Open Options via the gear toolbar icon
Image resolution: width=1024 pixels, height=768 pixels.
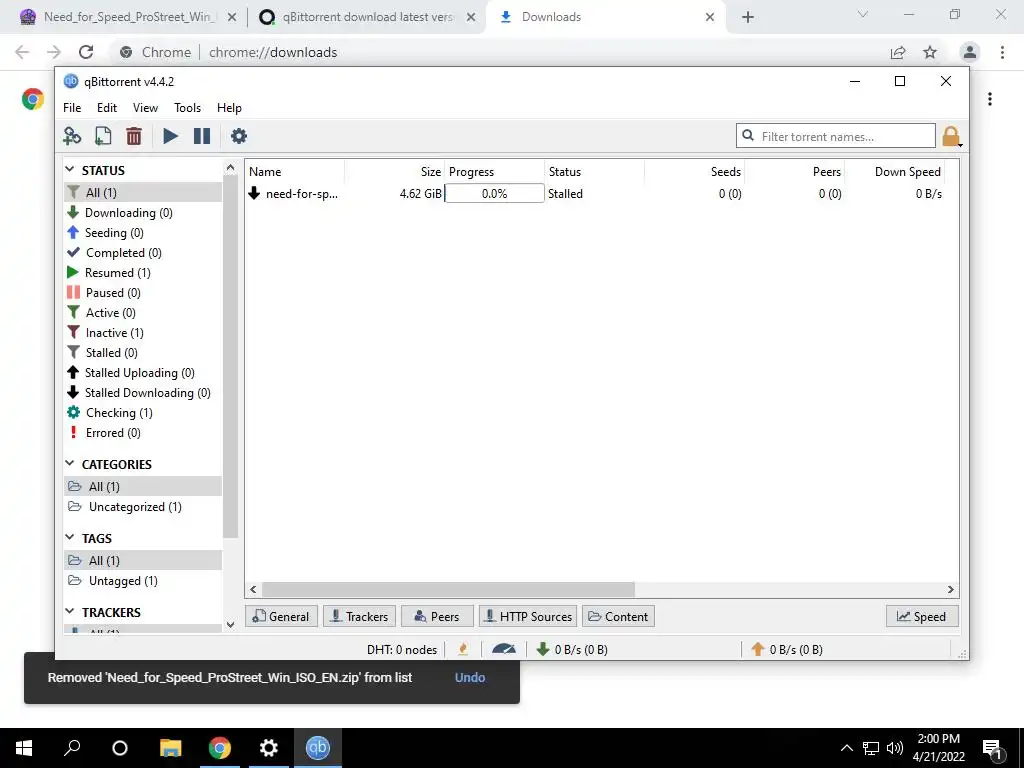239,136
